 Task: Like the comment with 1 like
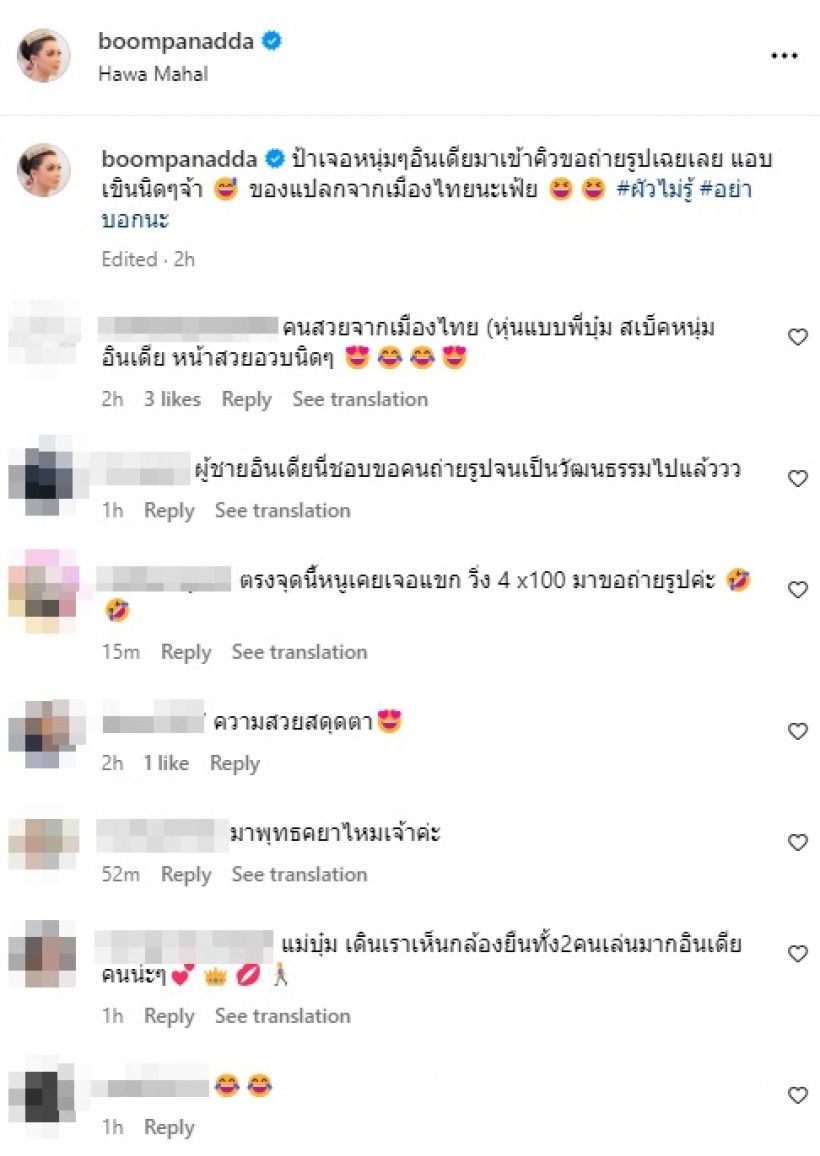(798, 731)
